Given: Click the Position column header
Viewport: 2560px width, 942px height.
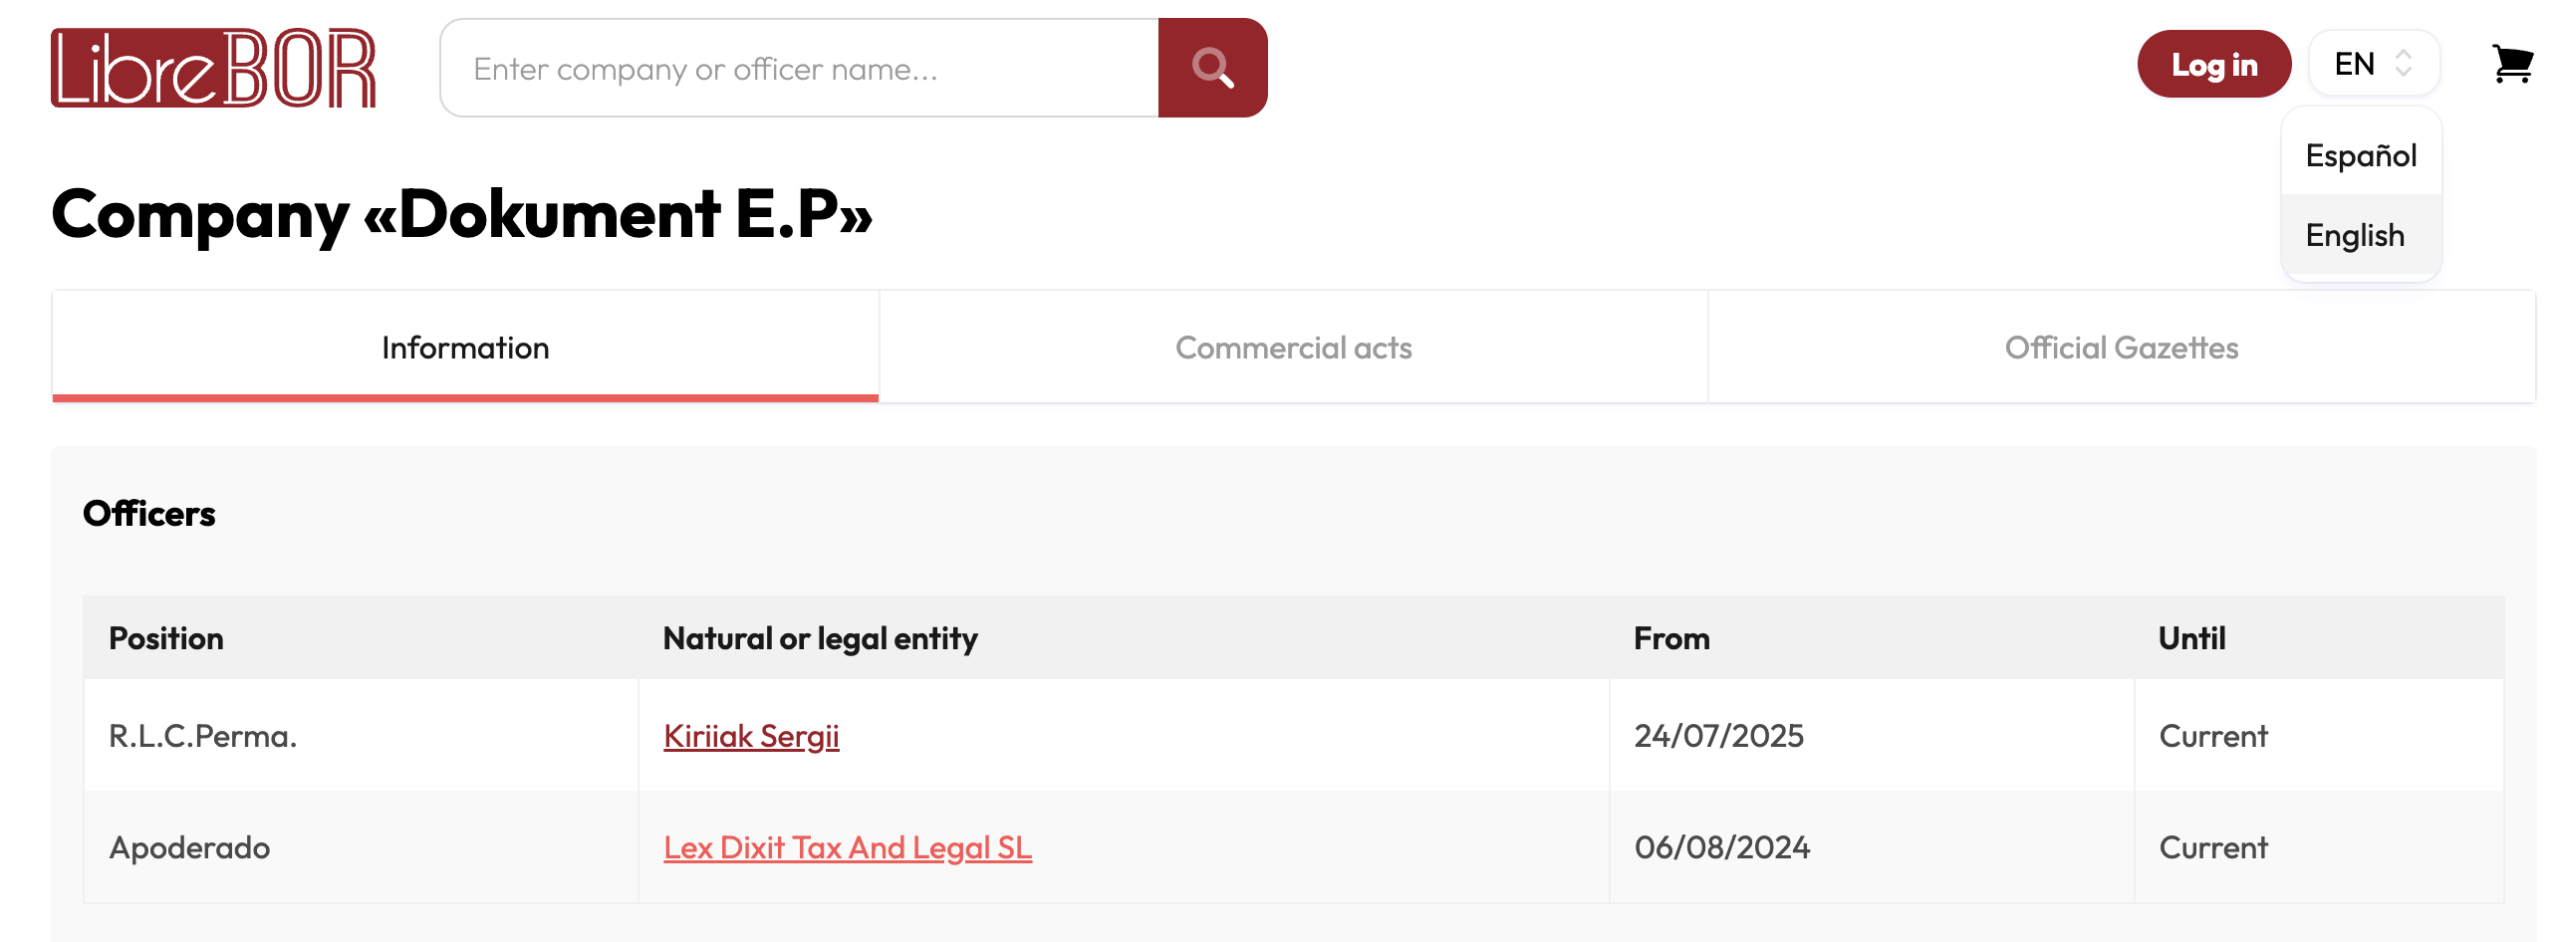Looking at the screenshot, I should tap(166, 639).
